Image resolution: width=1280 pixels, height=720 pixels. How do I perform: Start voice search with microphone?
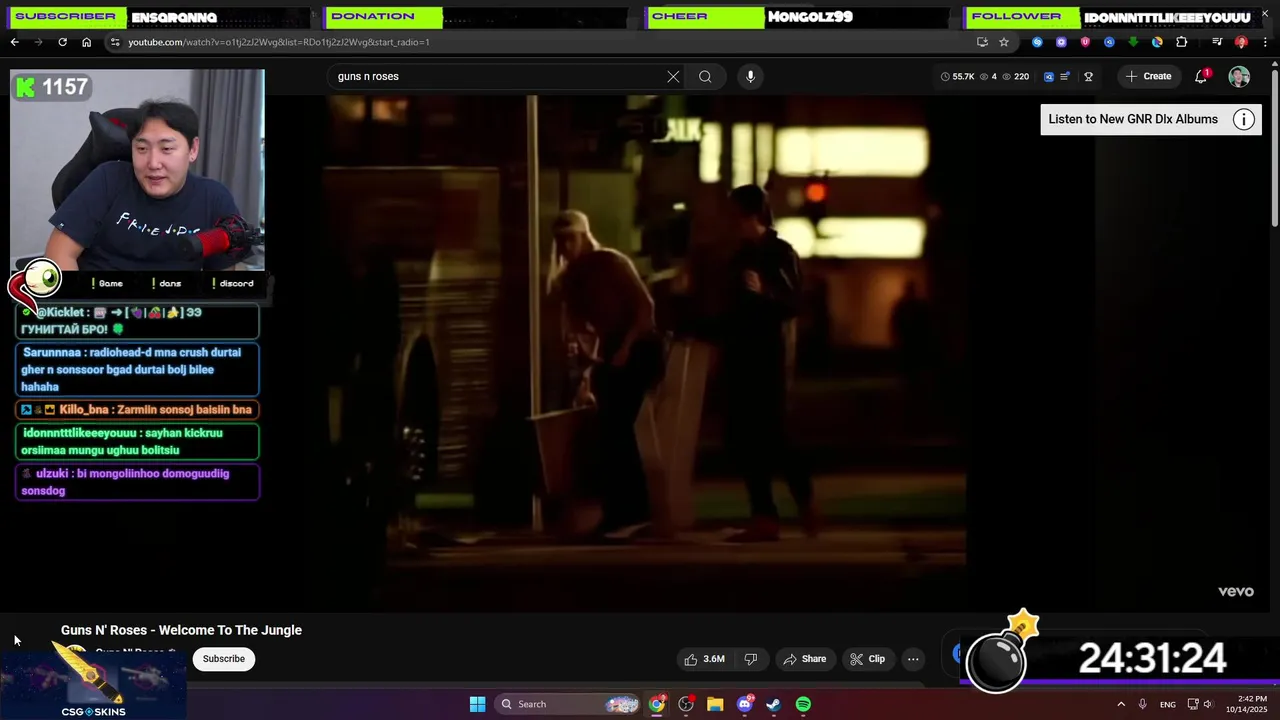[x=750, y=76]
